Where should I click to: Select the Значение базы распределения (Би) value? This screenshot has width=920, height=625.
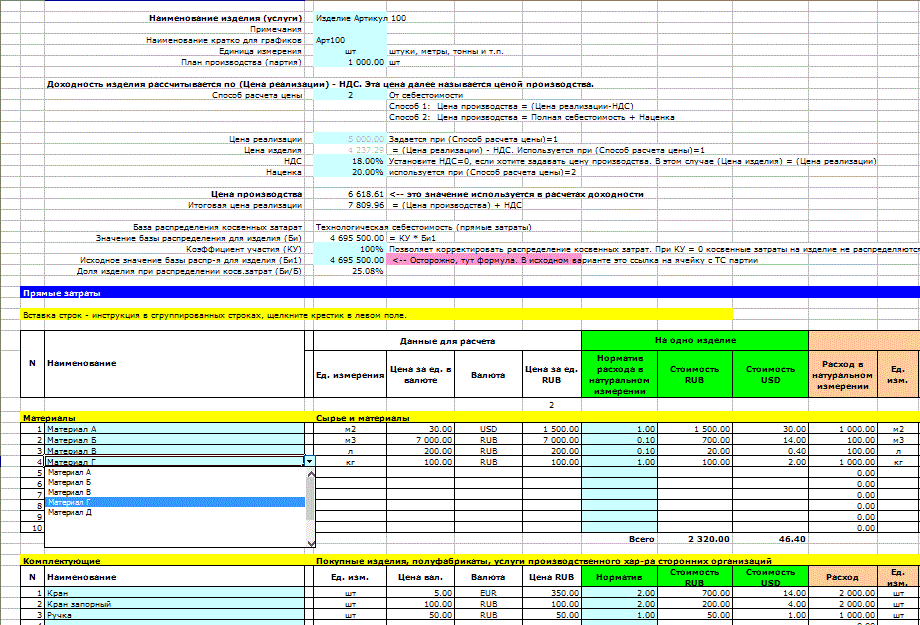(x=350, y=238)
